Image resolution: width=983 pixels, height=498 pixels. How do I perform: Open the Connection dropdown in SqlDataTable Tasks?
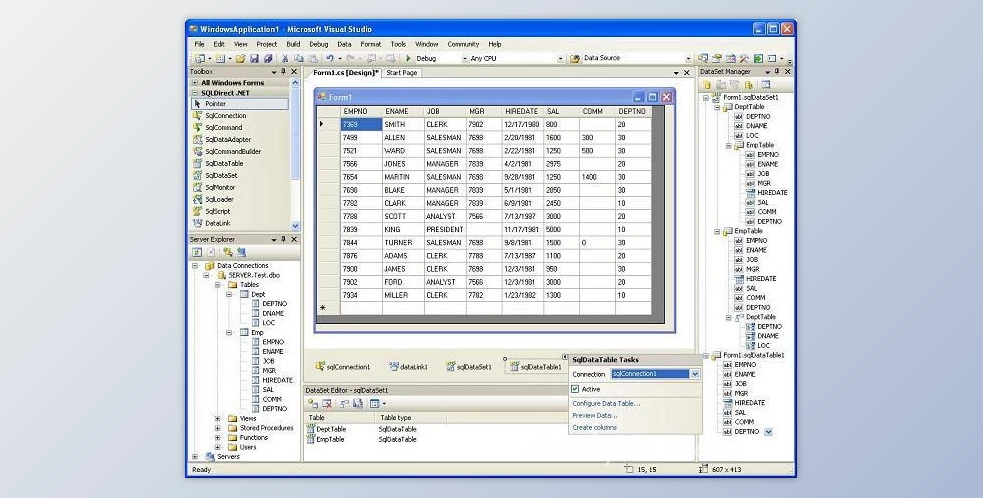pyautogui.click(x=695, y=374)
